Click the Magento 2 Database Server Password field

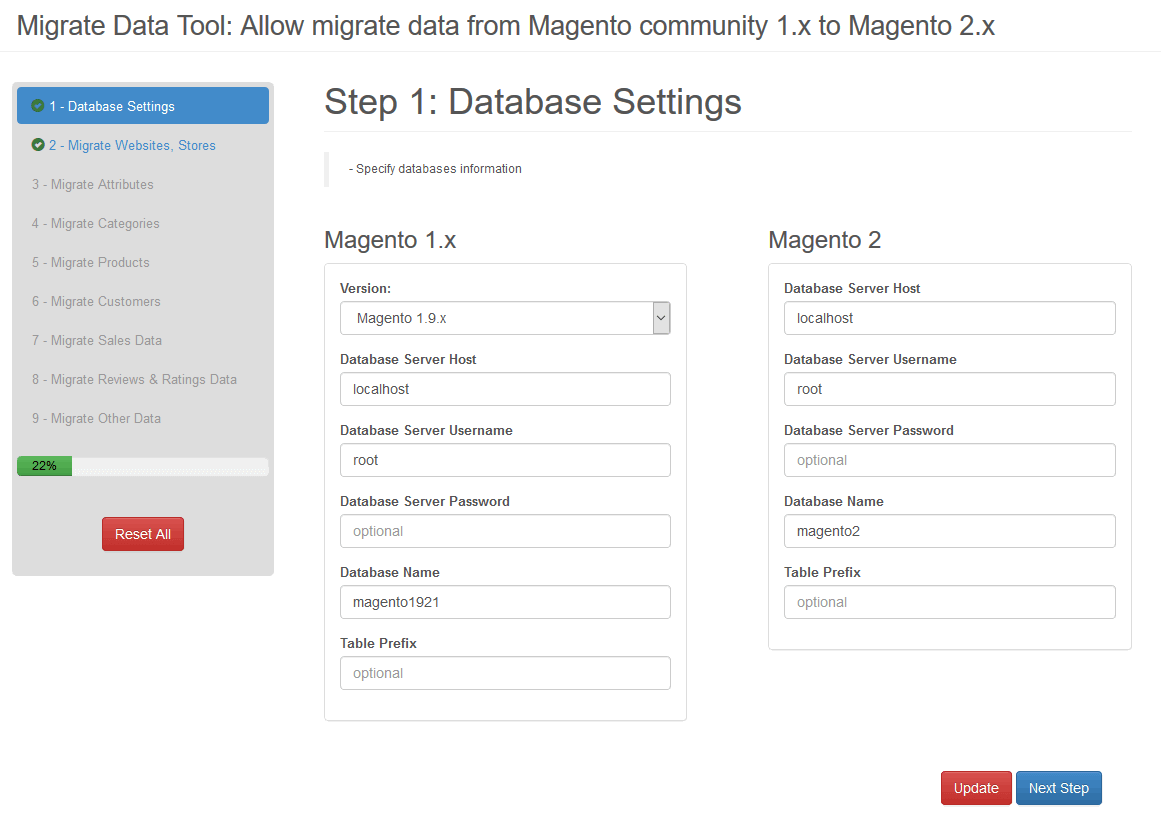click(x=949, y=460)
